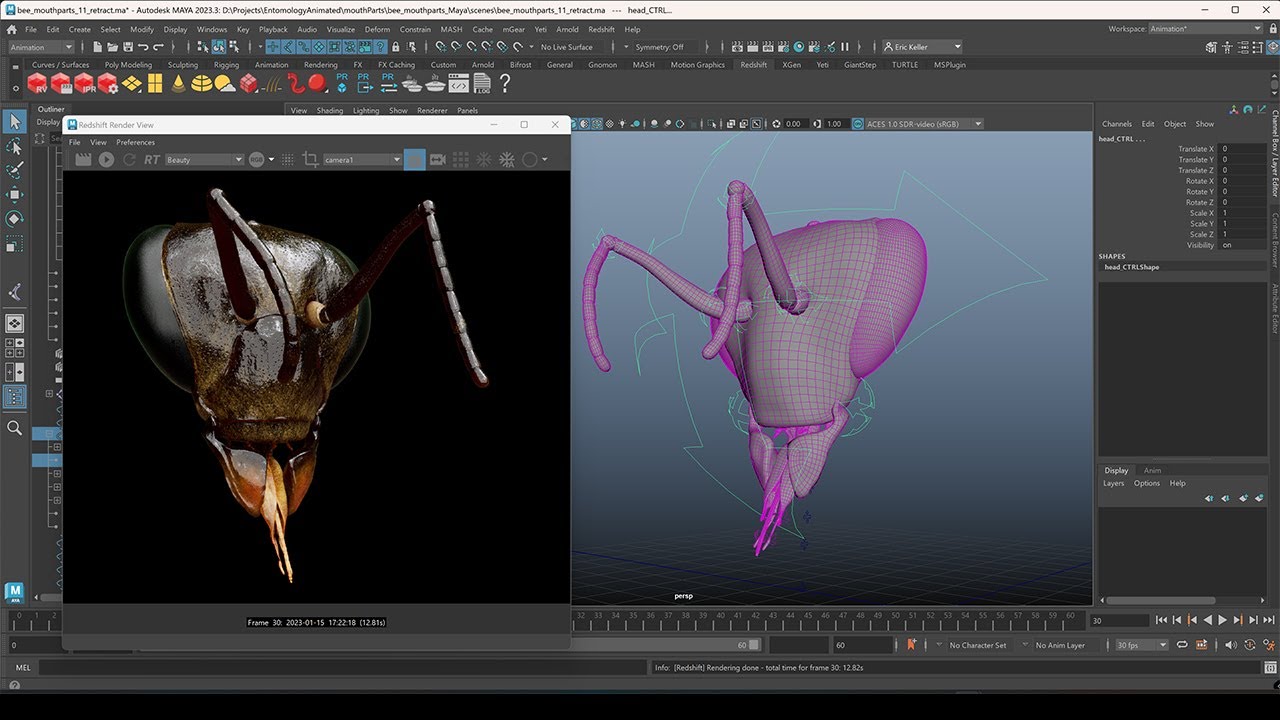Click the Redshift RV render view shelf icon
The image size is (1280, 720).
(x=37, y=83)
